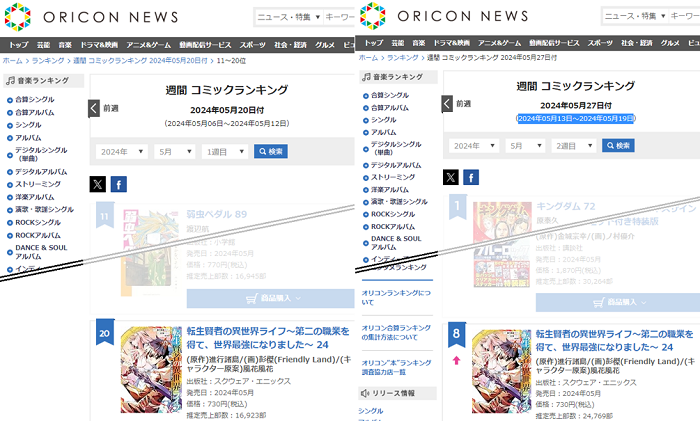700x421 pixels.
Task: Click 検索 search button beside 2週目
Action: [x=618, y=145]
